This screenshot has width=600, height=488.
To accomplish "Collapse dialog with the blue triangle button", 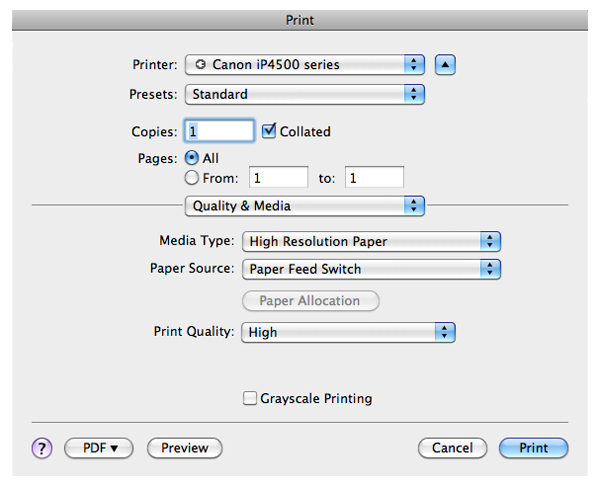I will tap(445, 64).
